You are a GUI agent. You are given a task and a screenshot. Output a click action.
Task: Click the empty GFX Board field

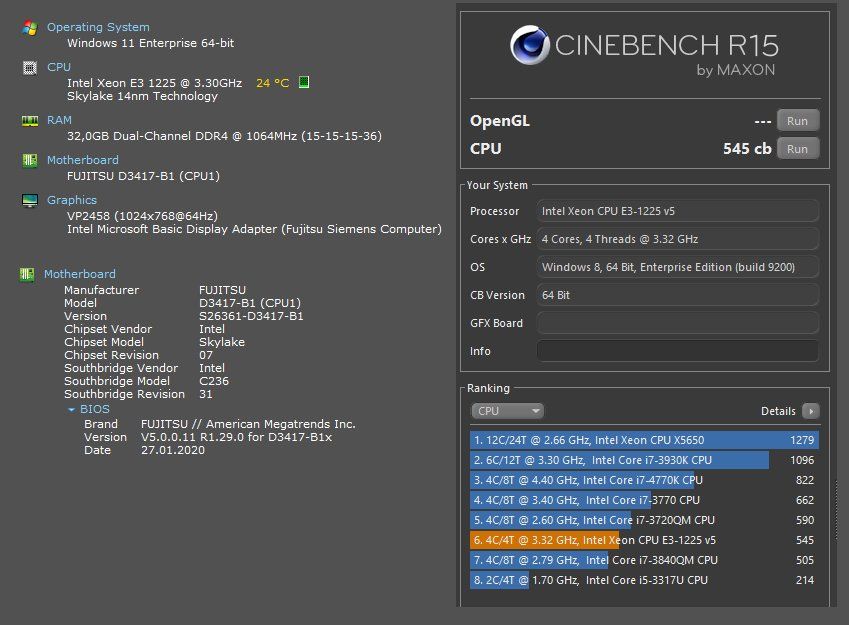(677, 323)
